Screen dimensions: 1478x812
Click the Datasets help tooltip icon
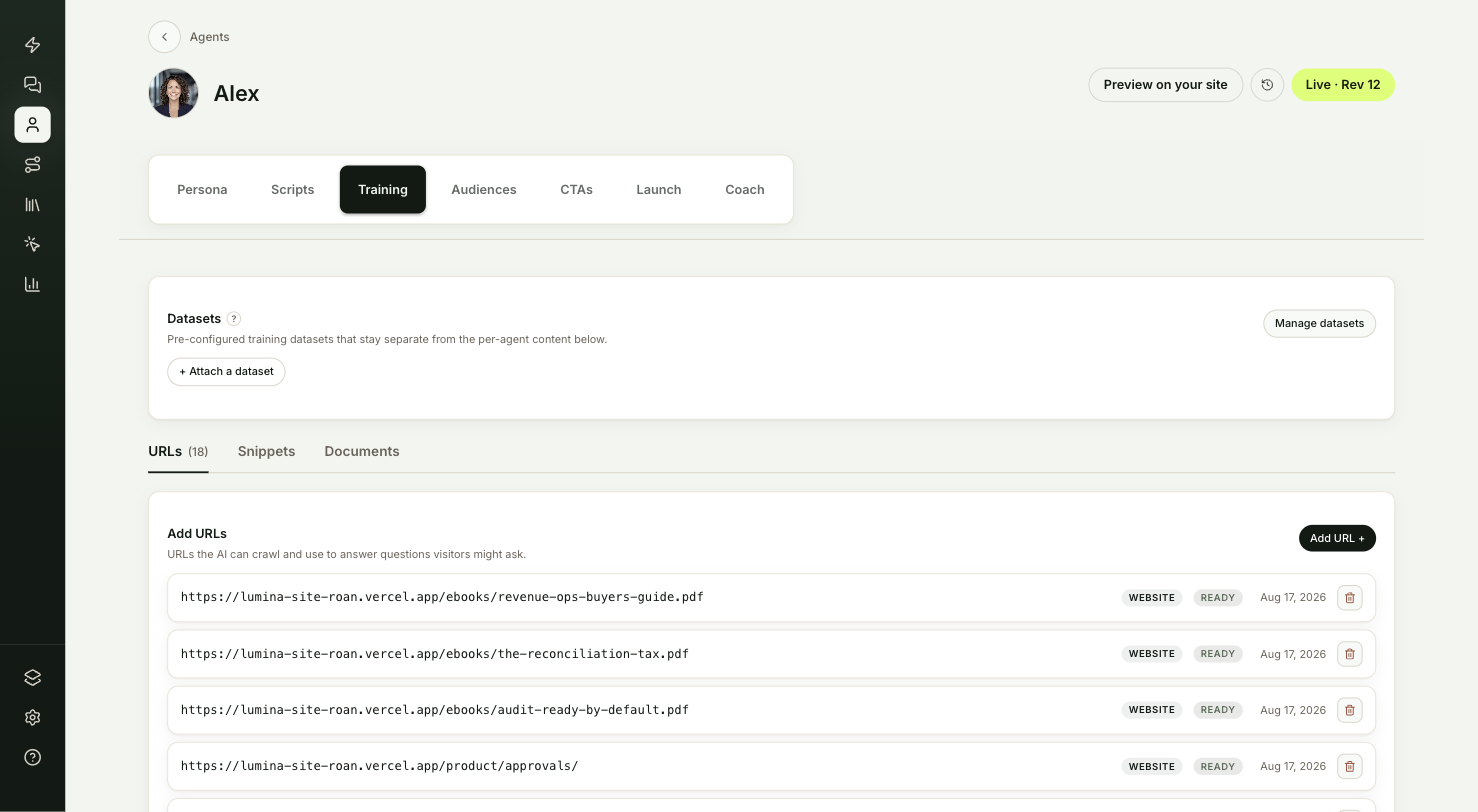coord(234,319)
